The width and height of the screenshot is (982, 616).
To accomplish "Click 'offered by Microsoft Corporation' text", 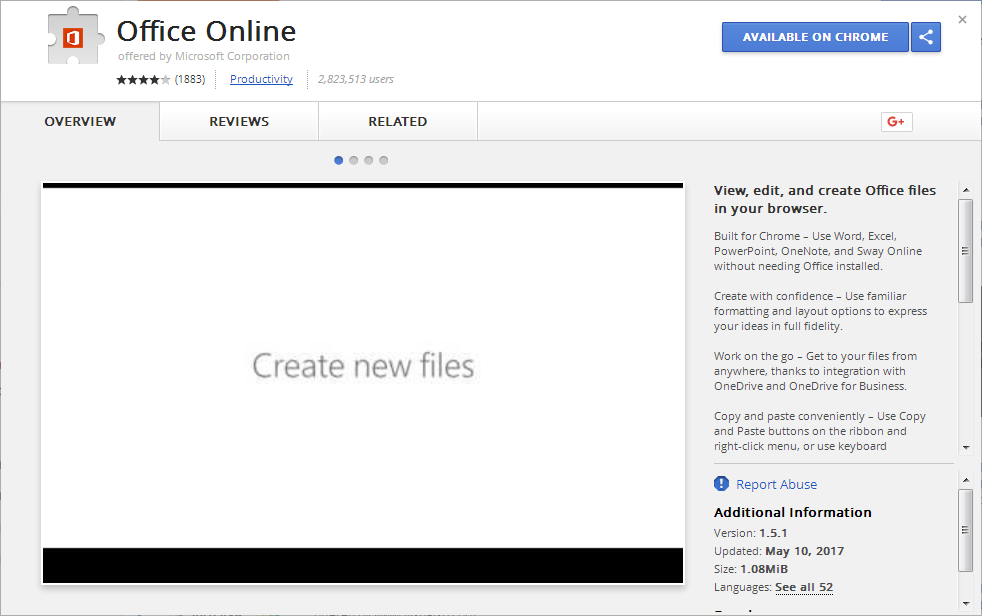I will coord(204,56).
